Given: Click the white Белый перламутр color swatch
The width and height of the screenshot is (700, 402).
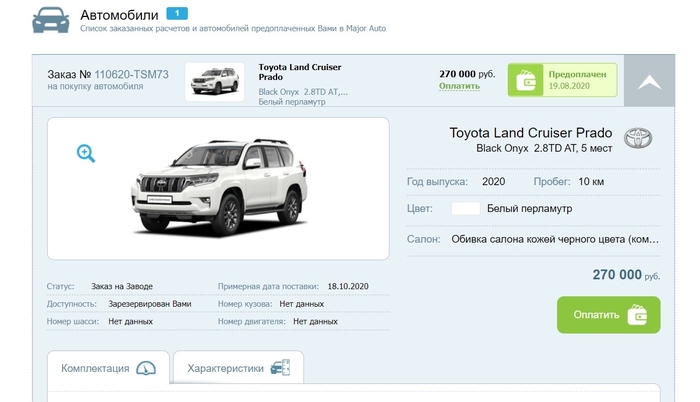Looking at the screenshot, I should pos(465,209).
